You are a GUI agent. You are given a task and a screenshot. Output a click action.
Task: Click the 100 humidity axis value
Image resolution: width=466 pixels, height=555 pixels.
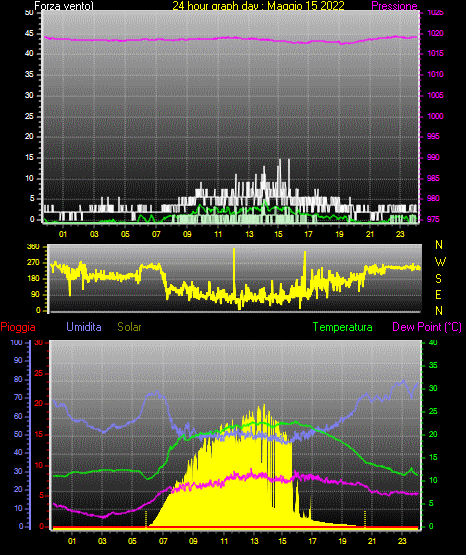(x=17, y=343)
